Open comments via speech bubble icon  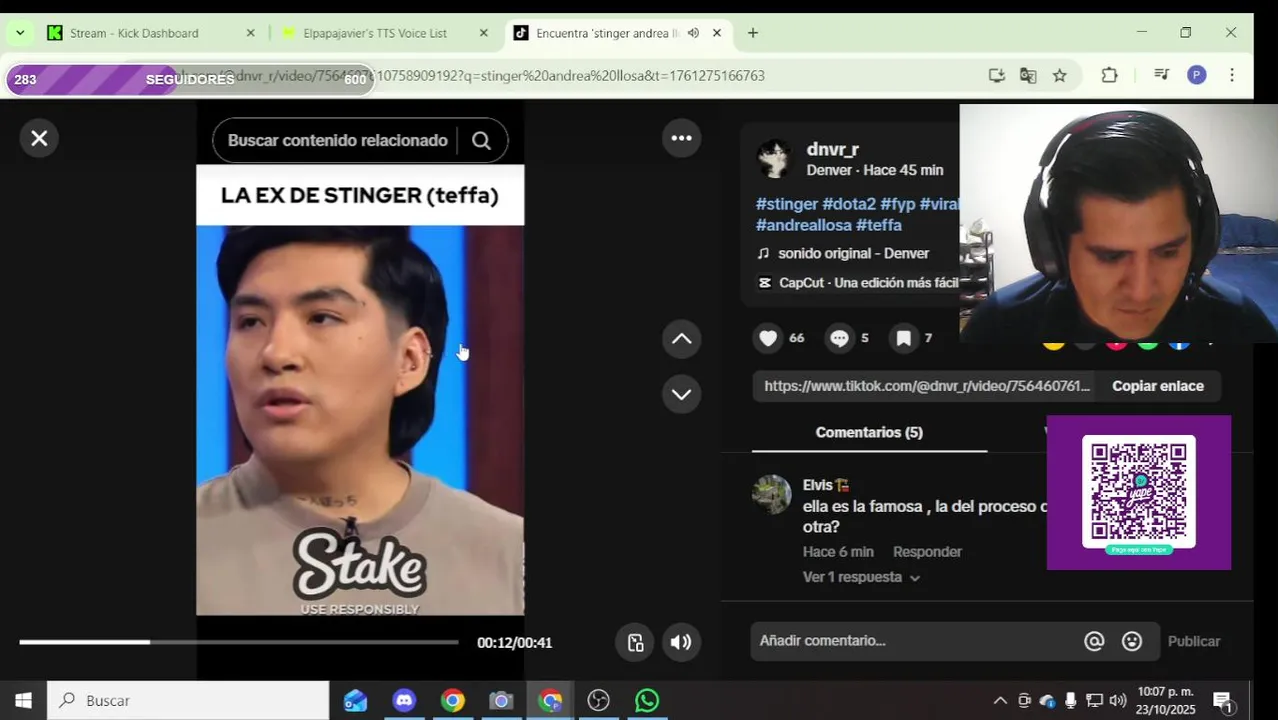click(x=839, y=338)
